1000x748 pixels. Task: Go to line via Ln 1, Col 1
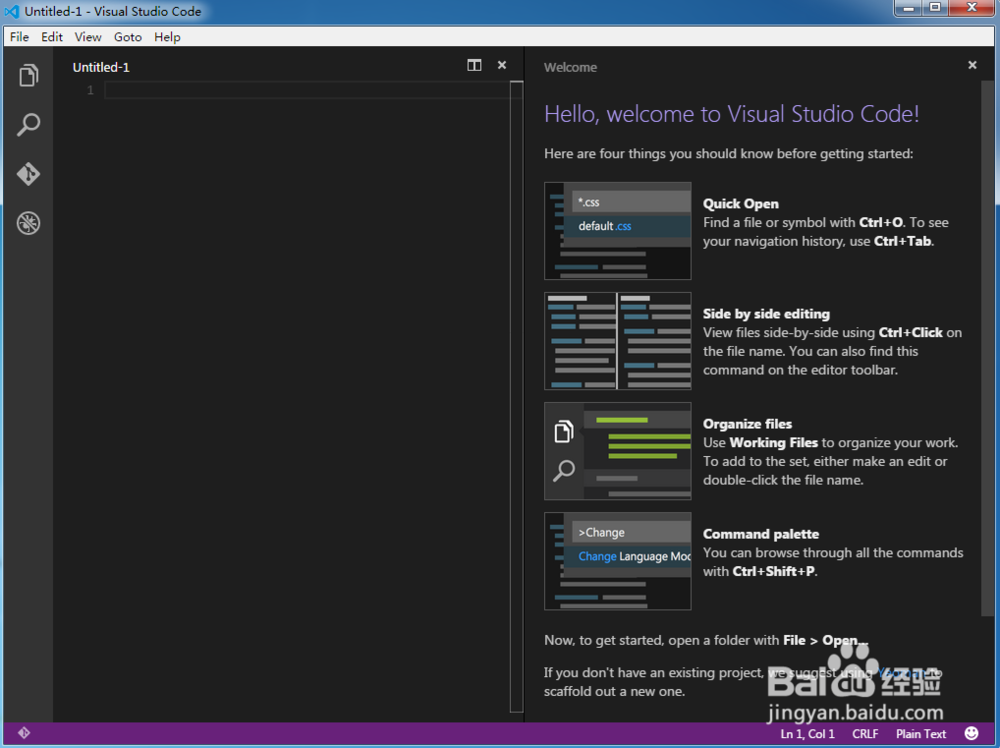[x=807, y=734]
